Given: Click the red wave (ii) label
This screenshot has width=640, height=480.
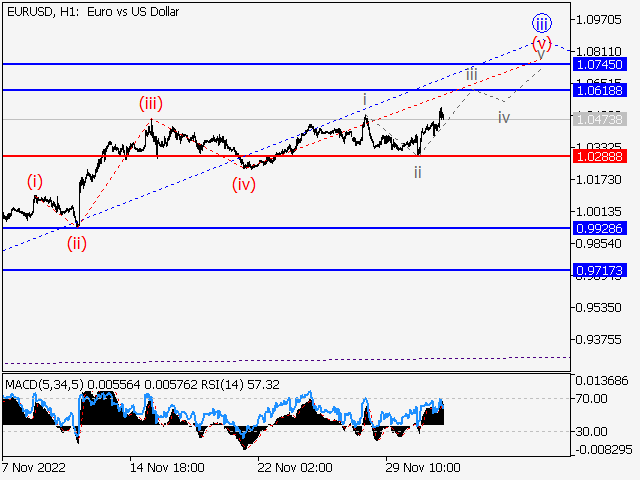Looking at the screenshot, I should coord(77,244).
